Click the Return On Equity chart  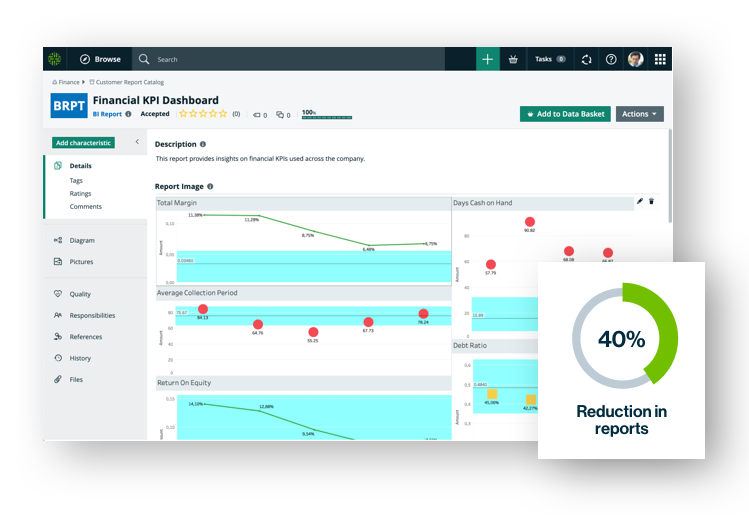(x=304, y=408)
